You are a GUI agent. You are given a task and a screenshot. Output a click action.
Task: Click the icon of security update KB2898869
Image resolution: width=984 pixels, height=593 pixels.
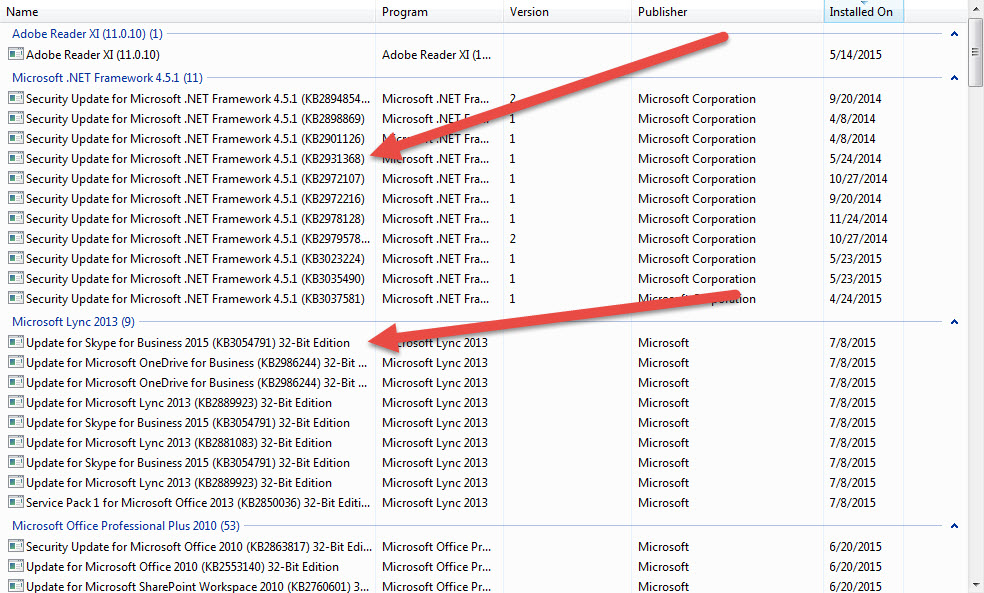(16, 118)
